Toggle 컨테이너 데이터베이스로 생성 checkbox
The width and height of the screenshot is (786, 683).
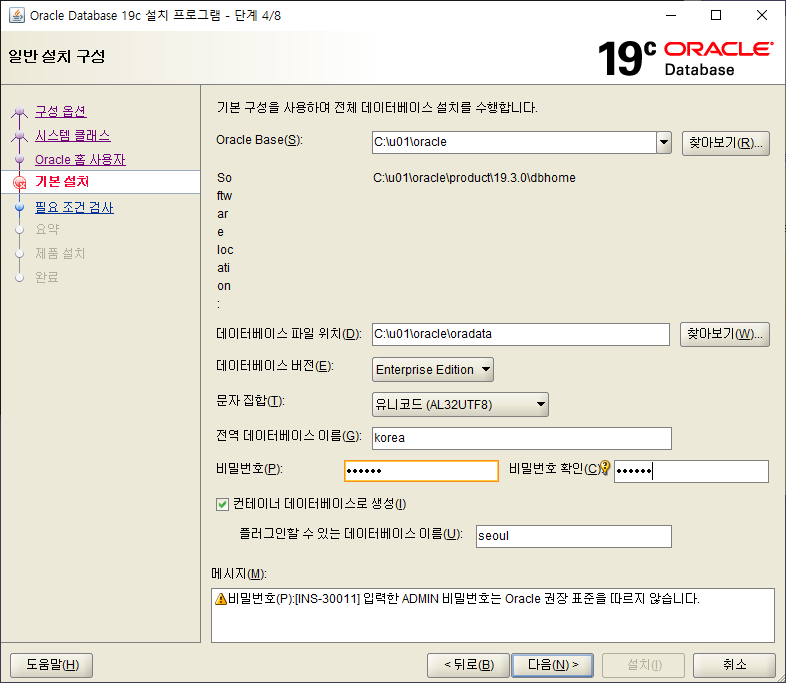pyautogui.click(x=222, y=504)
